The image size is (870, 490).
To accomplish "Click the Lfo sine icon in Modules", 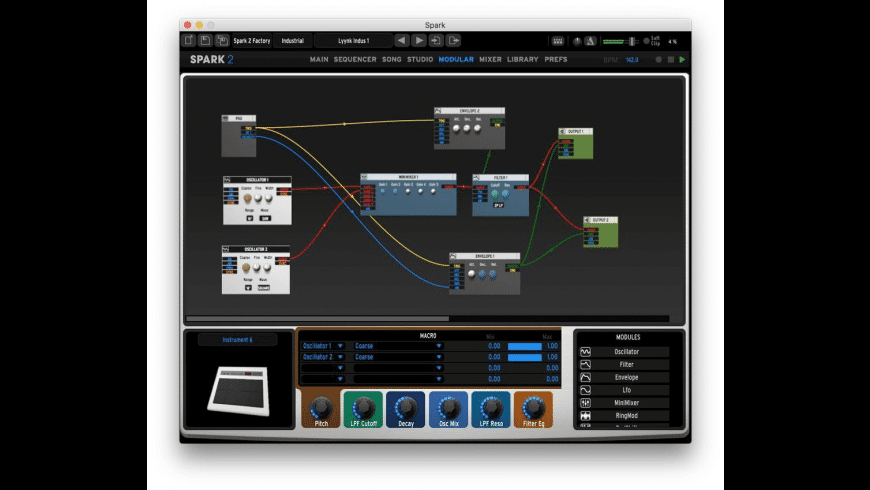I will point(585,390).
